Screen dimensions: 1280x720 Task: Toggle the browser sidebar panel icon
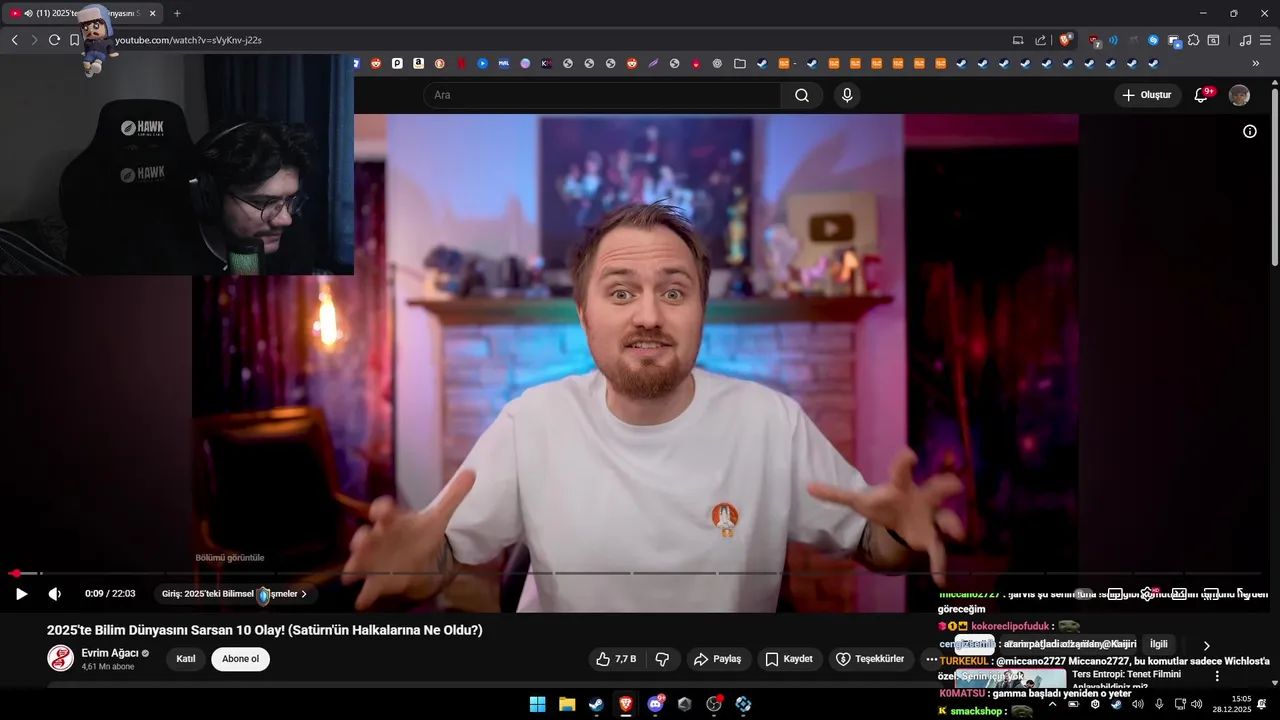(x=1213, y=40)
